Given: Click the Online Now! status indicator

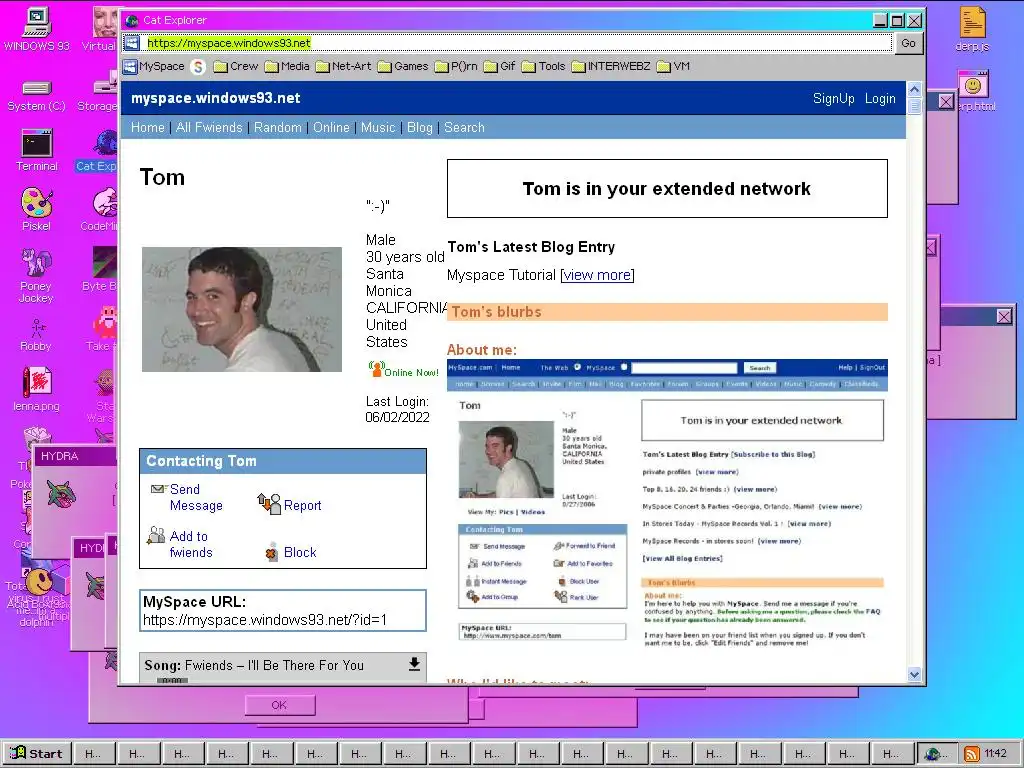Looking at the screenshot, I should coord(403,370).
